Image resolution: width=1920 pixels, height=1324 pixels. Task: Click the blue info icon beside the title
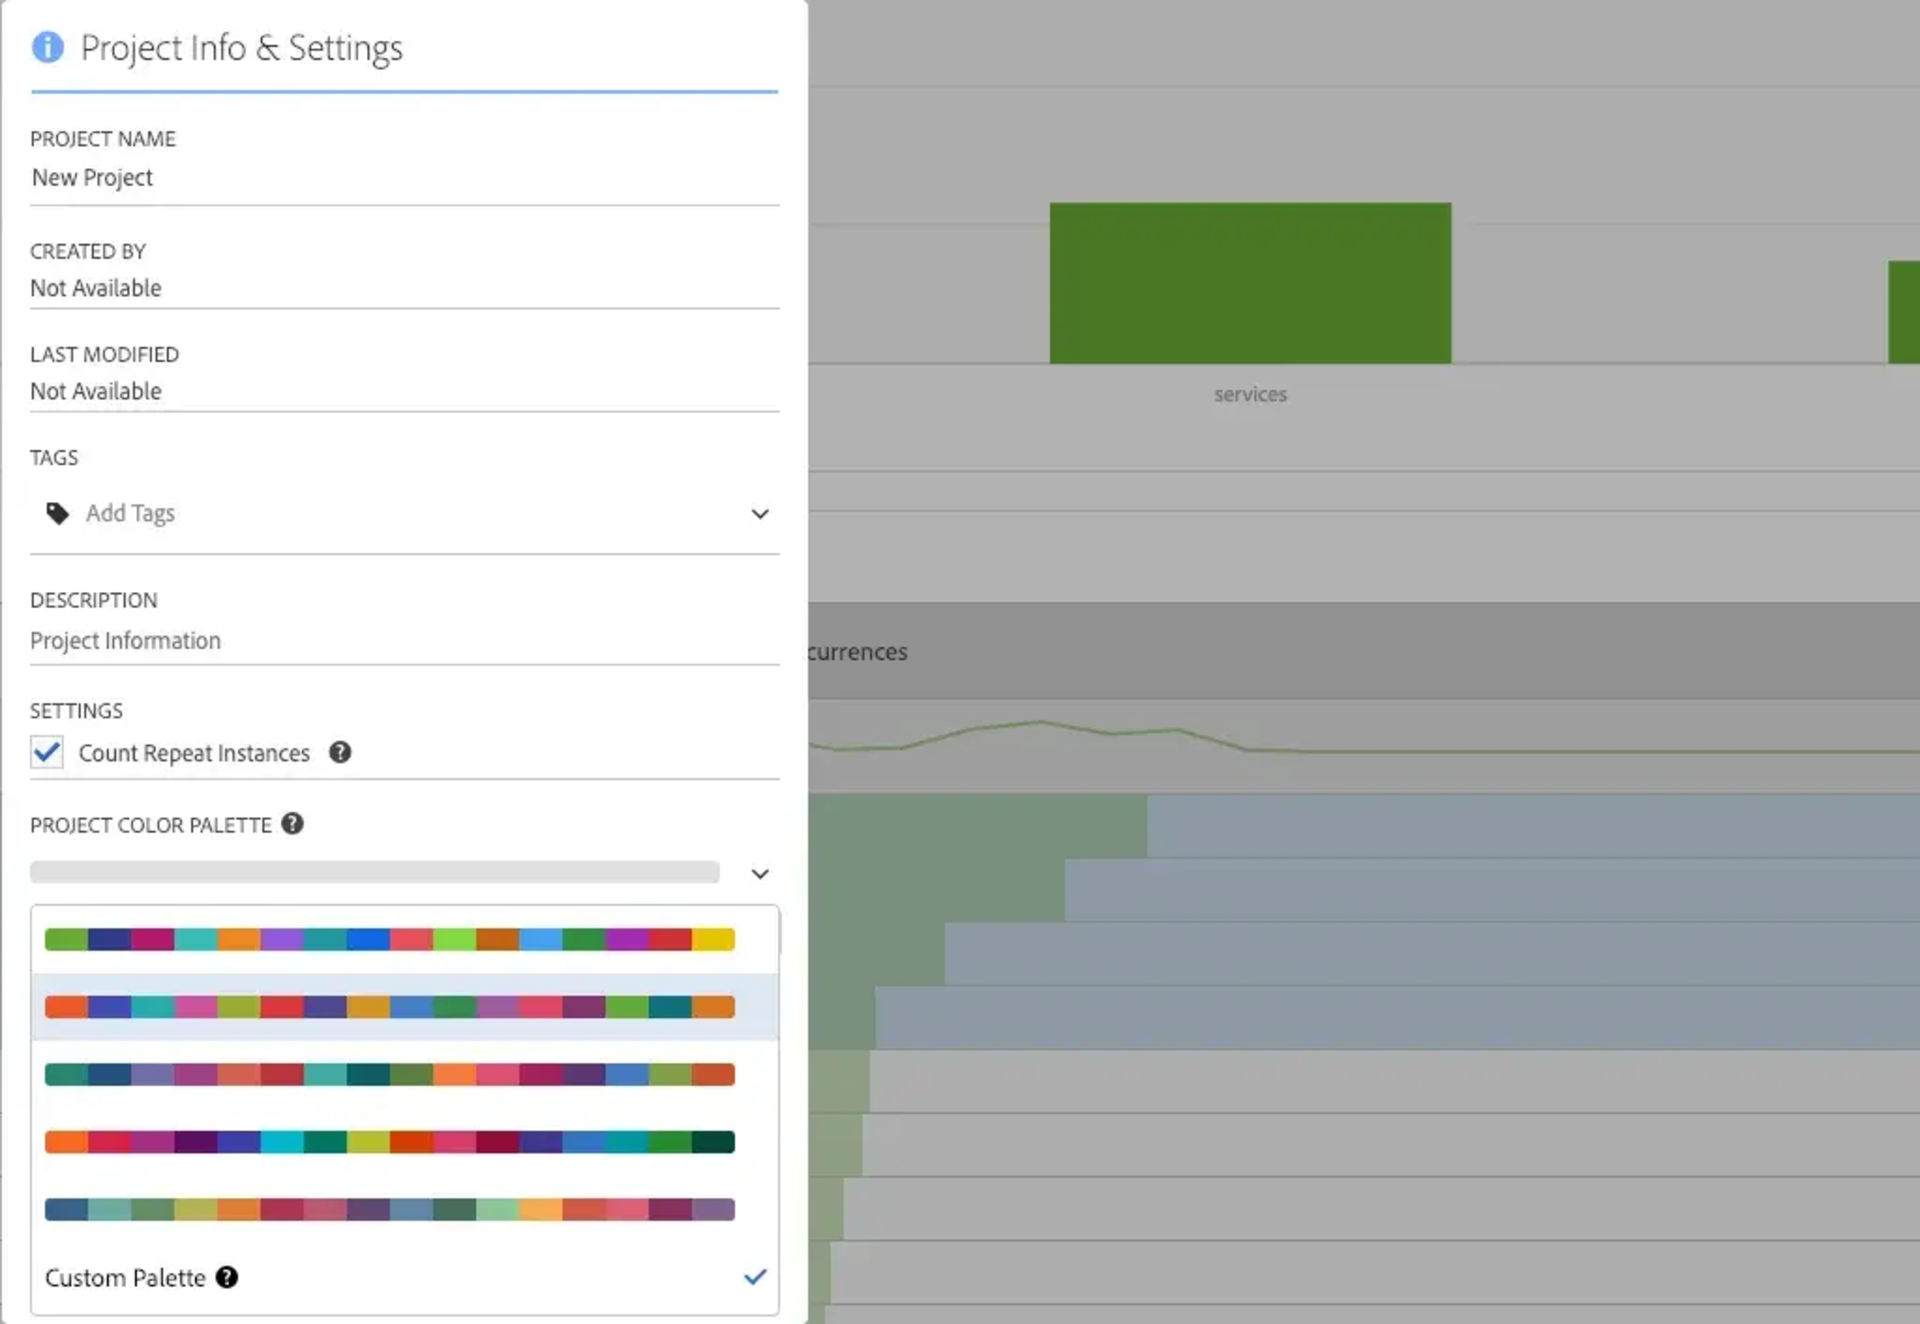click(47, 47)
